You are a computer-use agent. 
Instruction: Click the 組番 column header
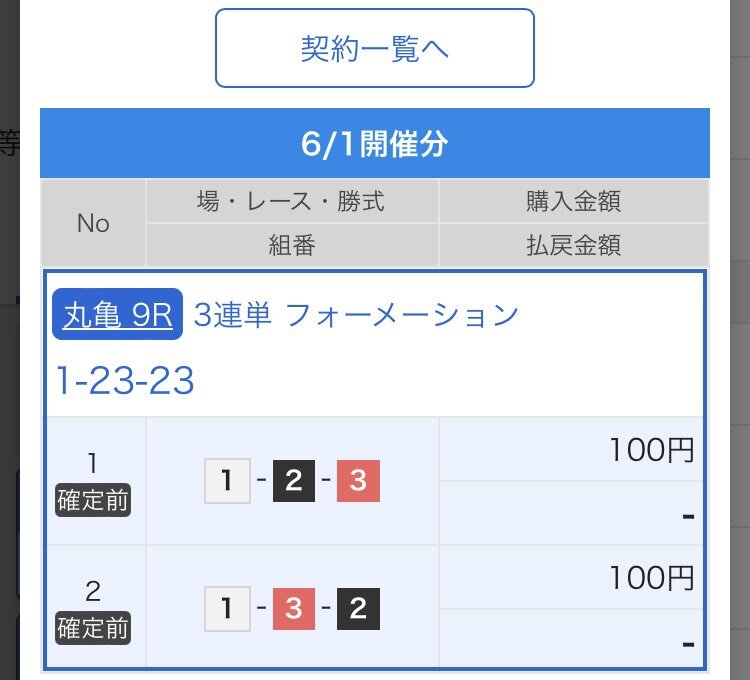coord(292,245)
